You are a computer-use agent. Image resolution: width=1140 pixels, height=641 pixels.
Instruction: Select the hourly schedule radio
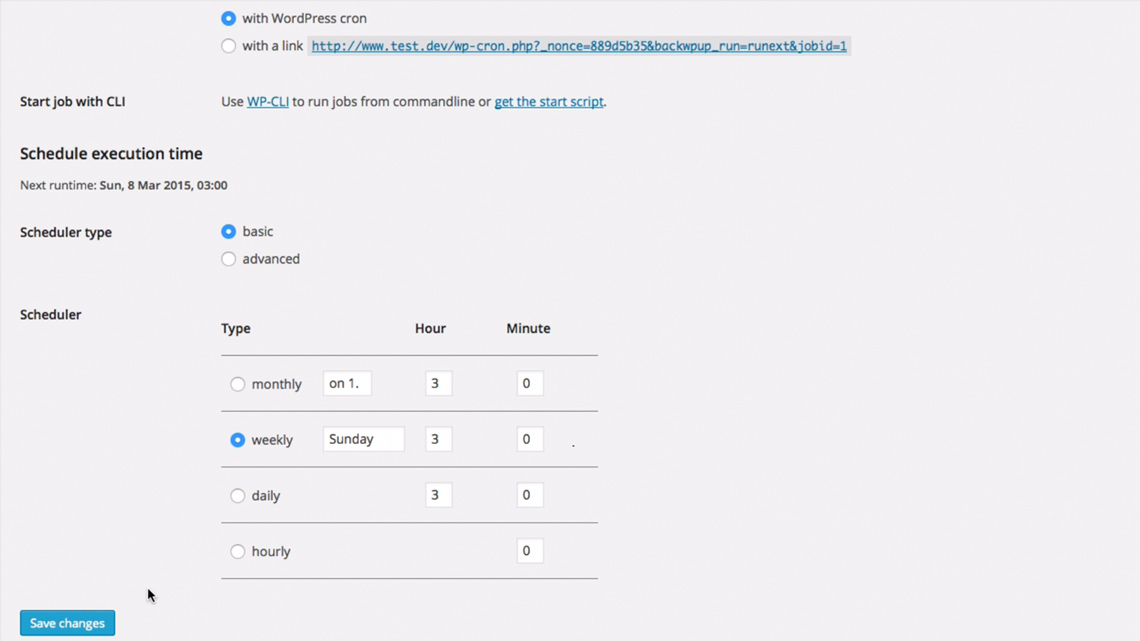(238, 552)
